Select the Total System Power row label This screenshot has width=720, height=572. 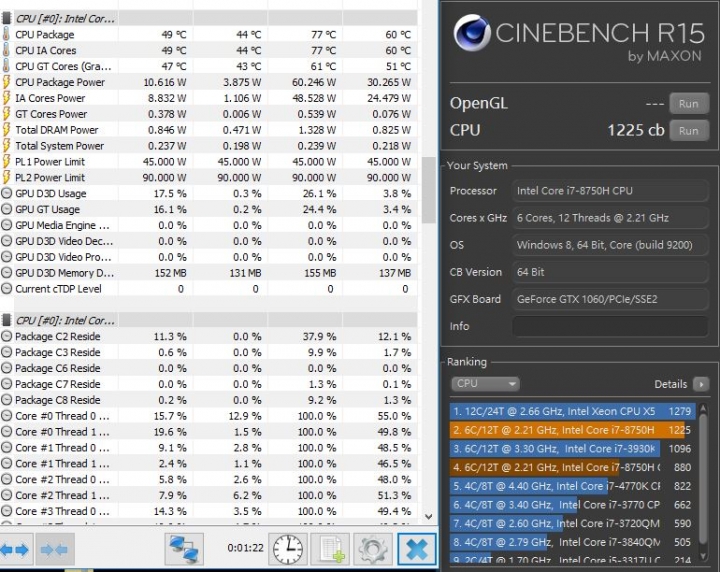[60, 146]
